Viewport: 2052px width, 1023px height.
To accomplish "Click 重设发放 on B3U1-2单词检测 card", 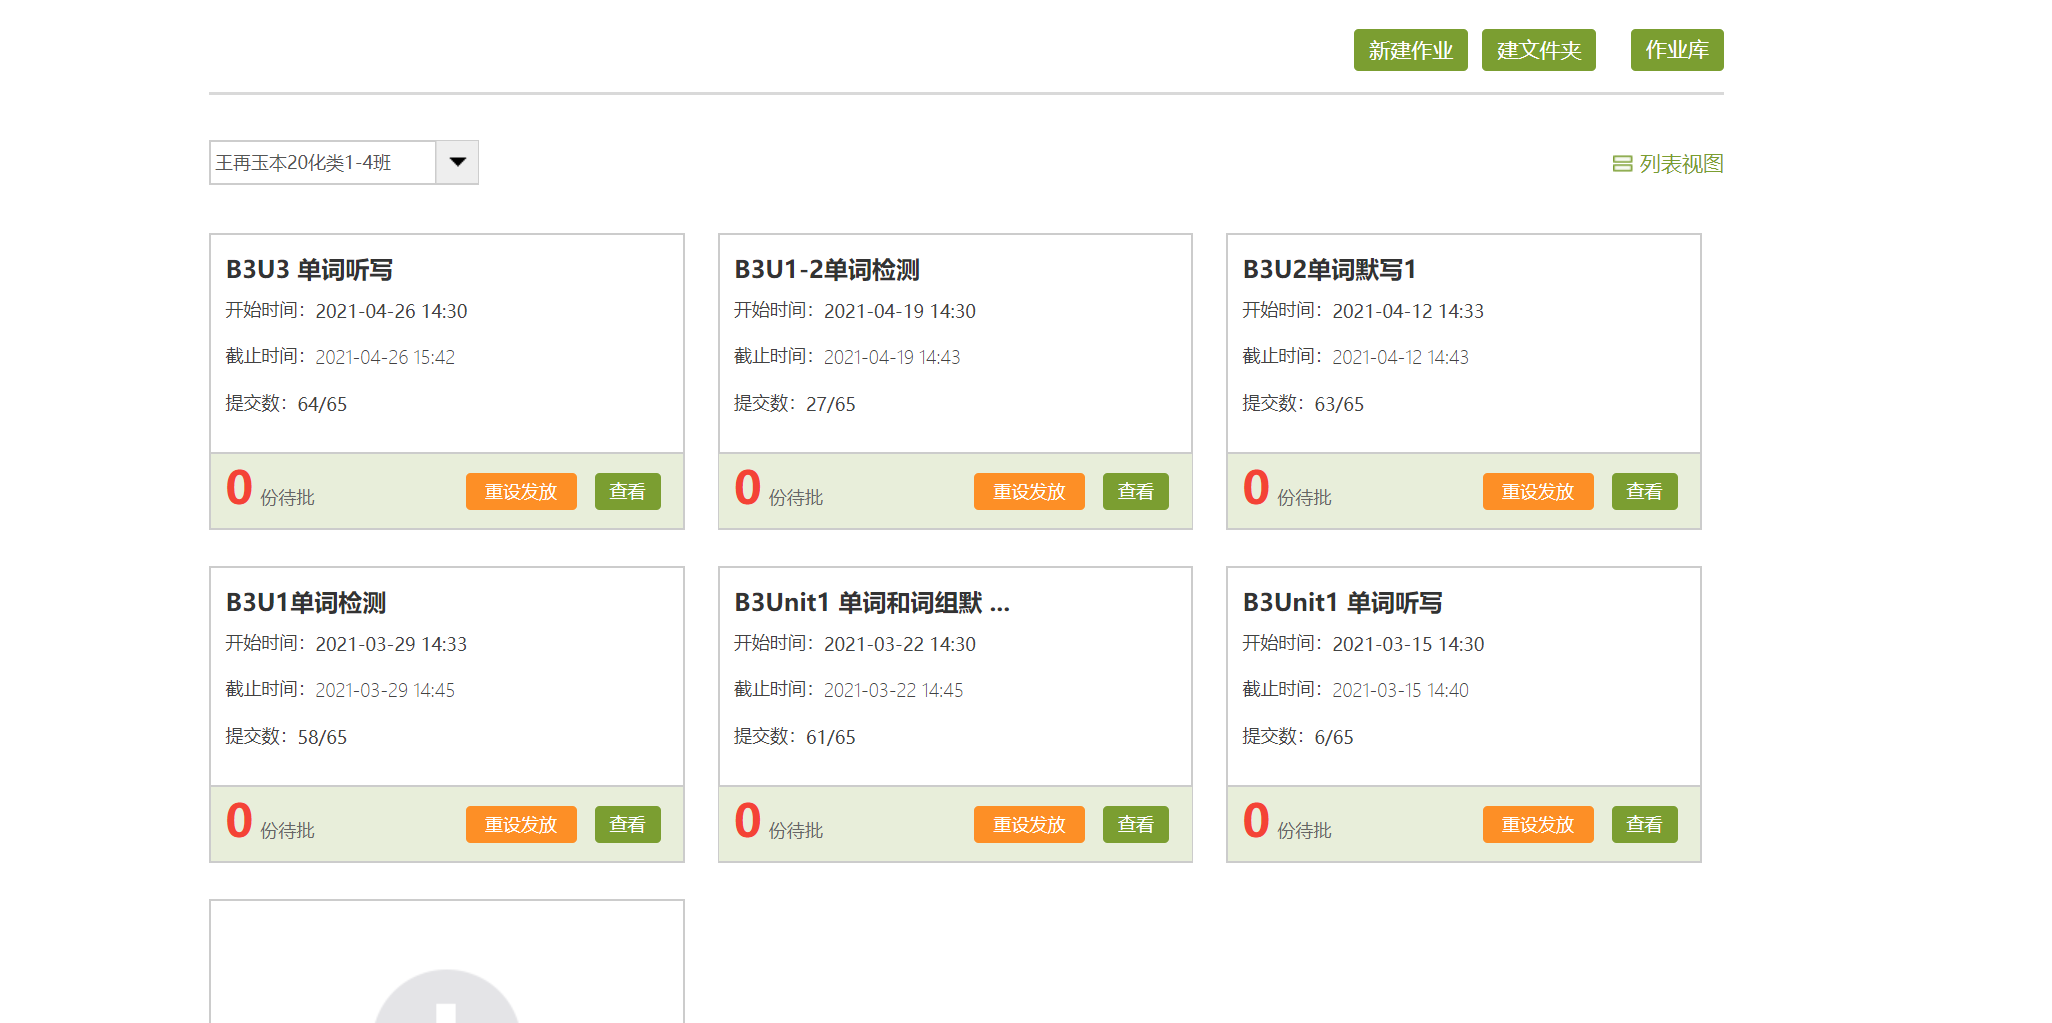I will pos(1029,492).
